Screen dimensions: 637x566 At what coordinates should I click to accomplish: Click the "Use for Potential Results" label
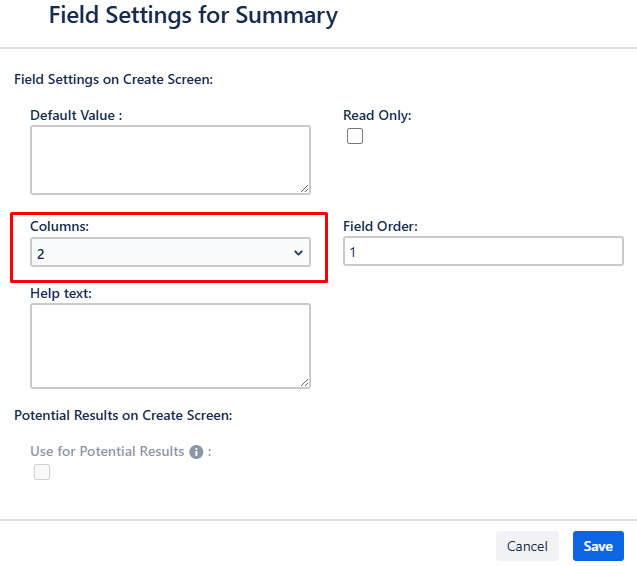[107, 451]
